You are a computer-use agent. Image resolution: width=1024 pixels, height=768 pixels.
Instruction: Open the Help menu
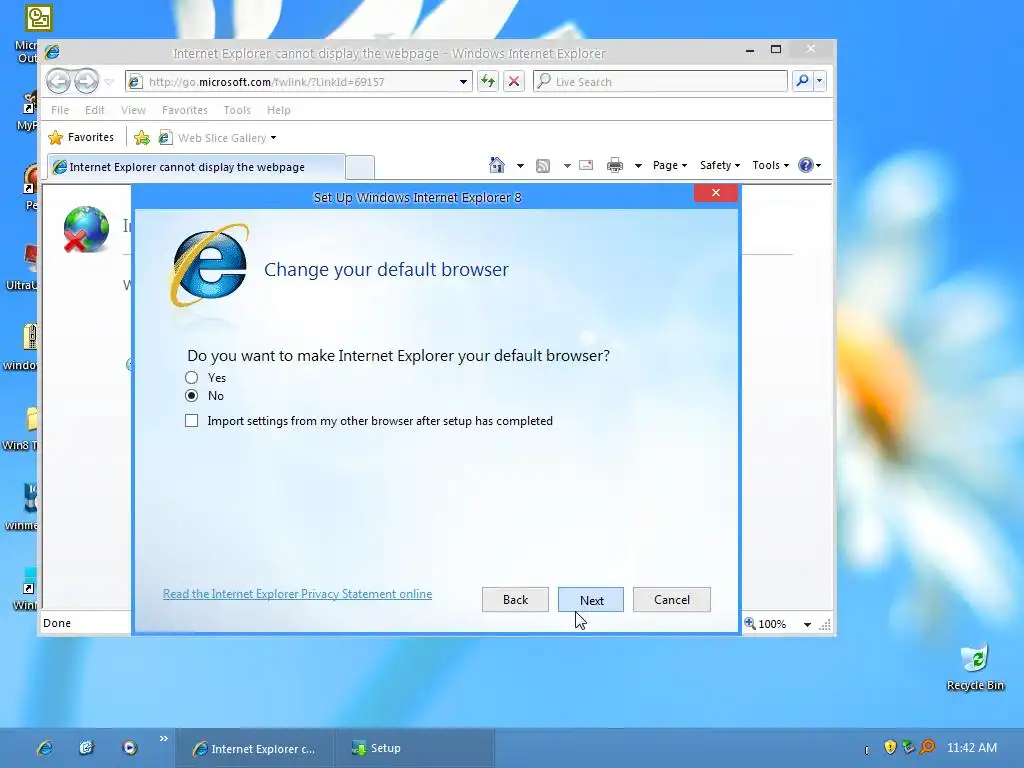coord(278,110)
